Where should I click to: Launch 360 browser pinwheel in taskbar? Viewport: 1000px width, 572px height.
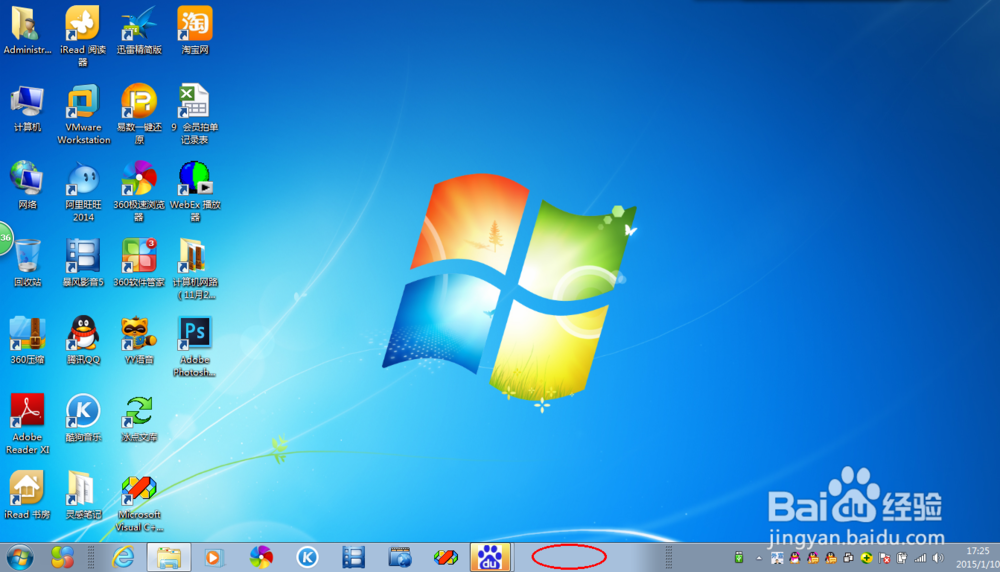(x=261, y=558)
